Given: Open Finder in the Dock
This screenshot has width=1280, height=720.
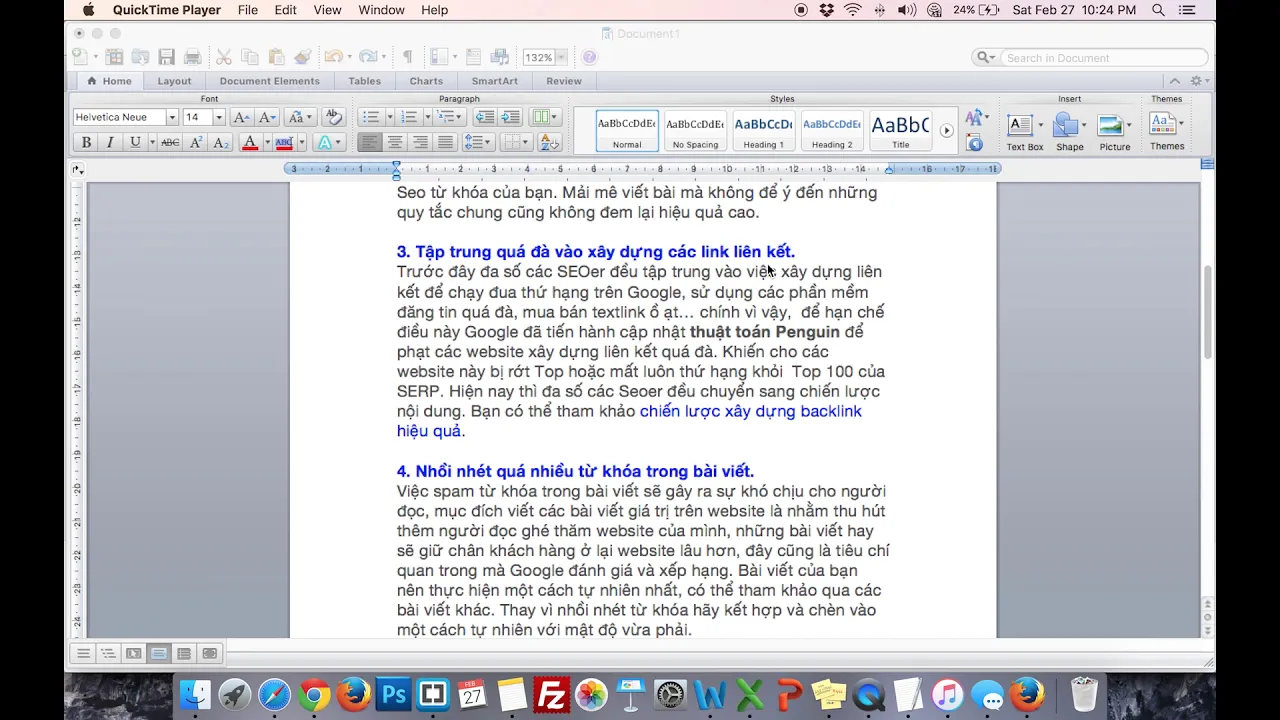Looking at the screenshot, I should click(x=195, y=694).
